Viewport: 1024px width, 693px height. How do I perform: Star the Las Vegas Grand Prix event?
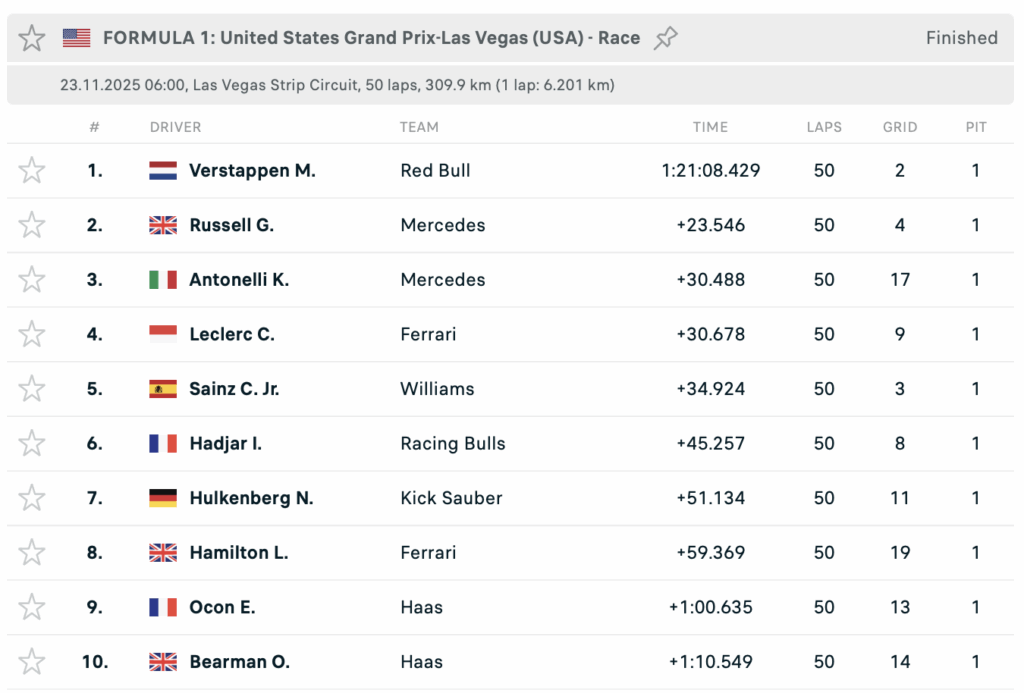tap(32, 38)
